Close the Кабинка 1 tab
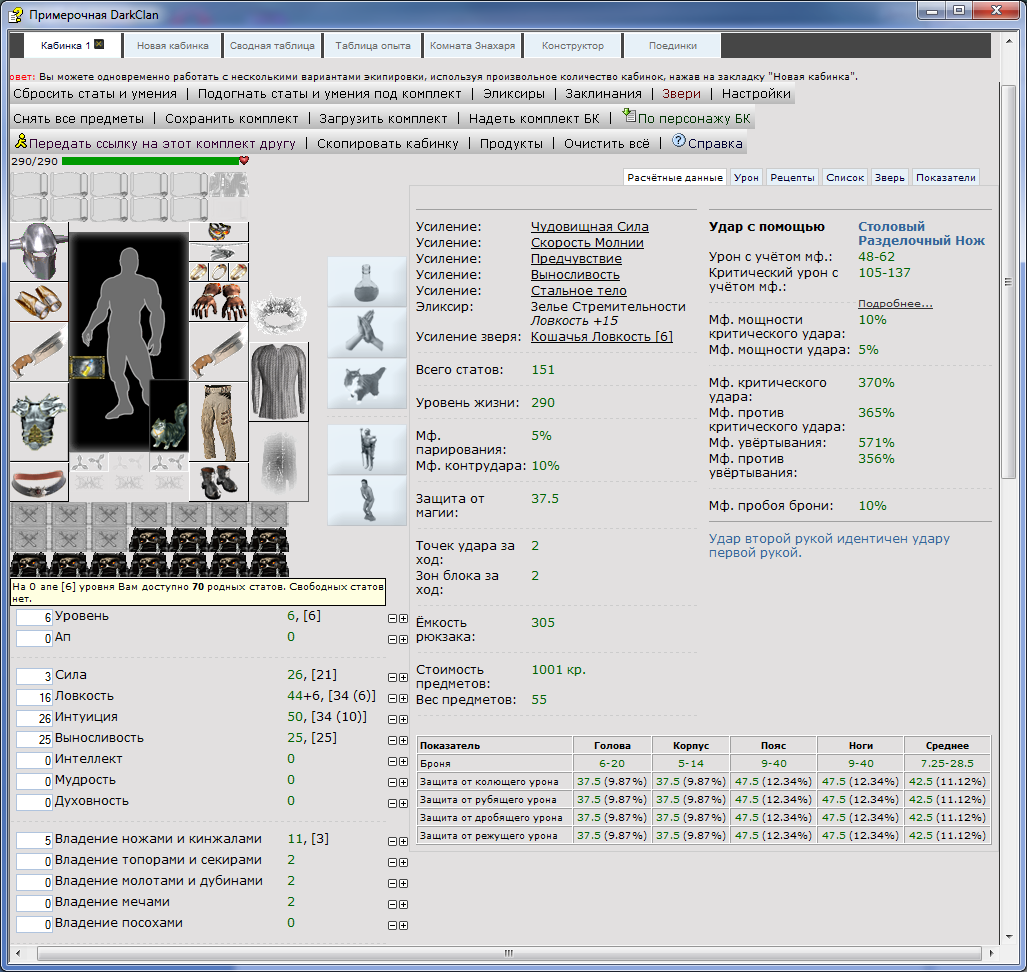The width and height of the screenshot is (1027, 972). pyautogui.click(x=100, y=45)
